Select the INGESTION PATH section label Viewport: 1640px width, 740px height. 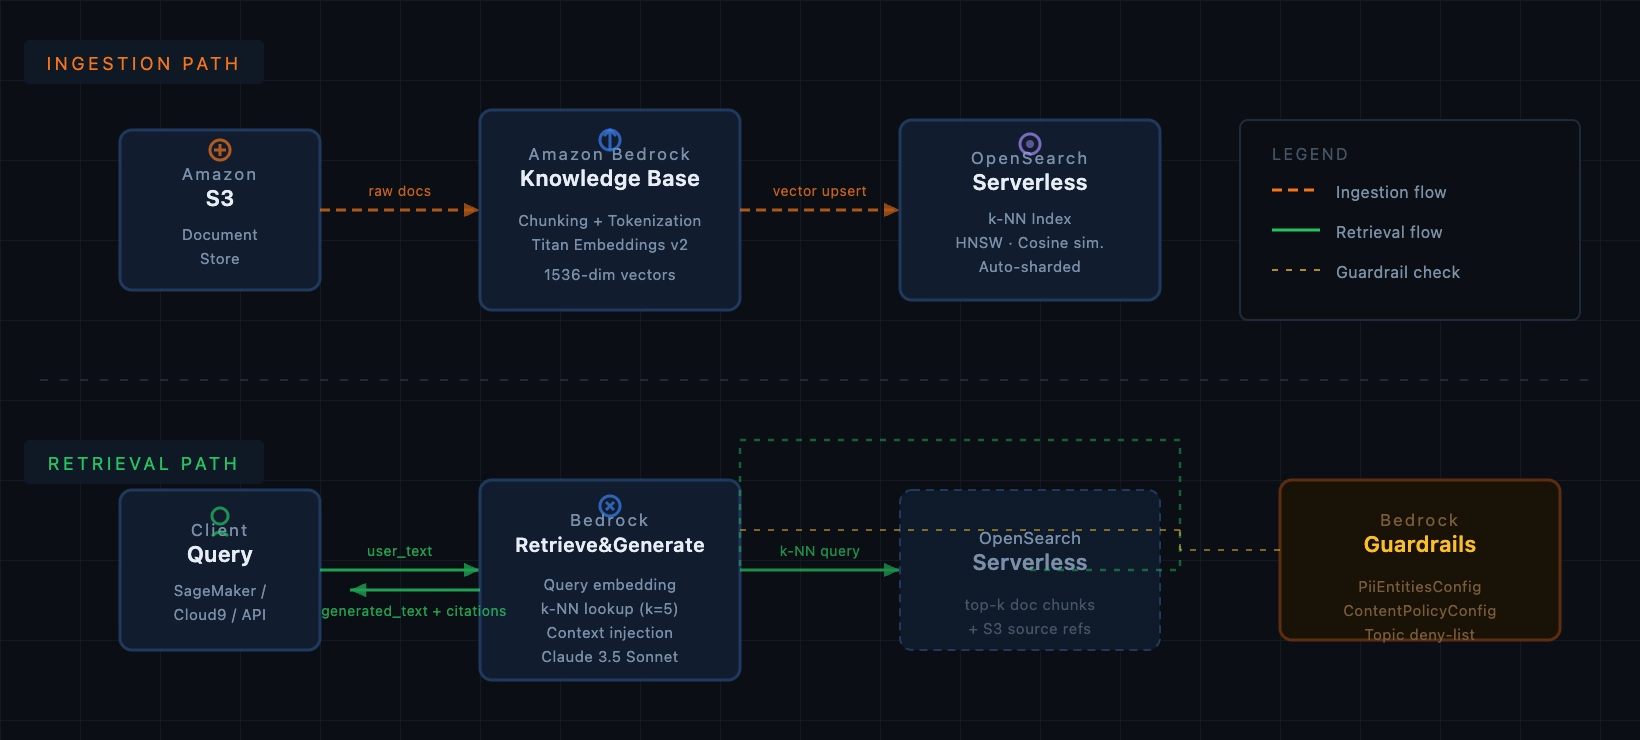point(144,63)
